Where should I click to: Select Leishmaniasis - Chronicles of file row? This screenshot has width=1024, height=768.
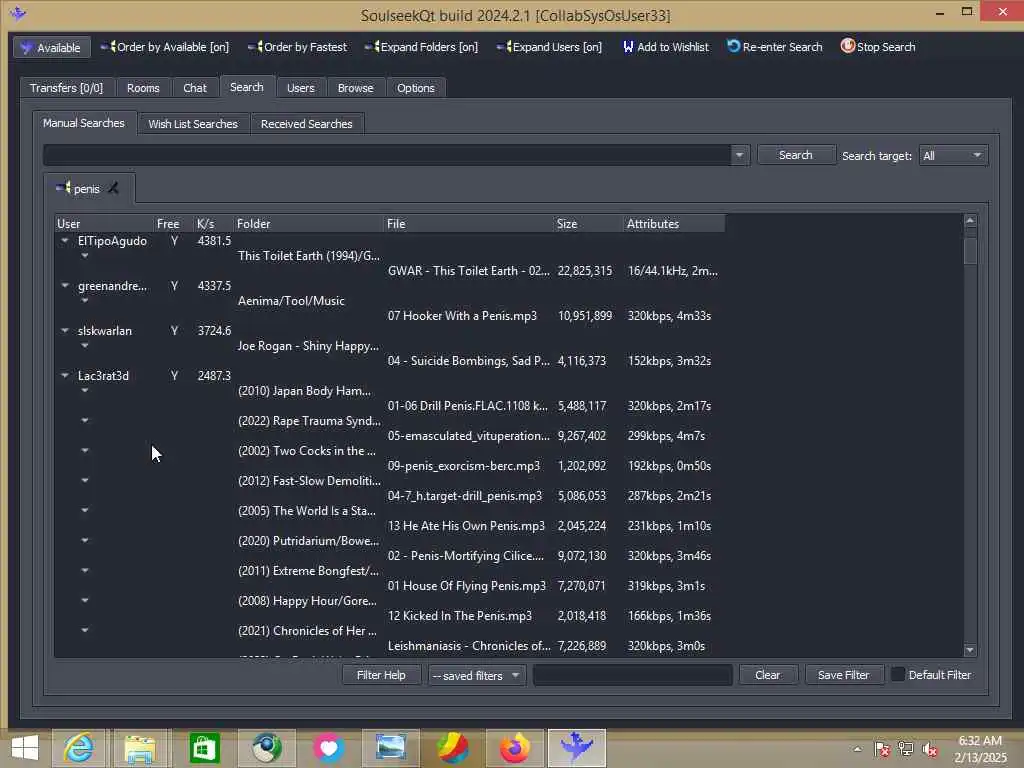click(469, 646)
